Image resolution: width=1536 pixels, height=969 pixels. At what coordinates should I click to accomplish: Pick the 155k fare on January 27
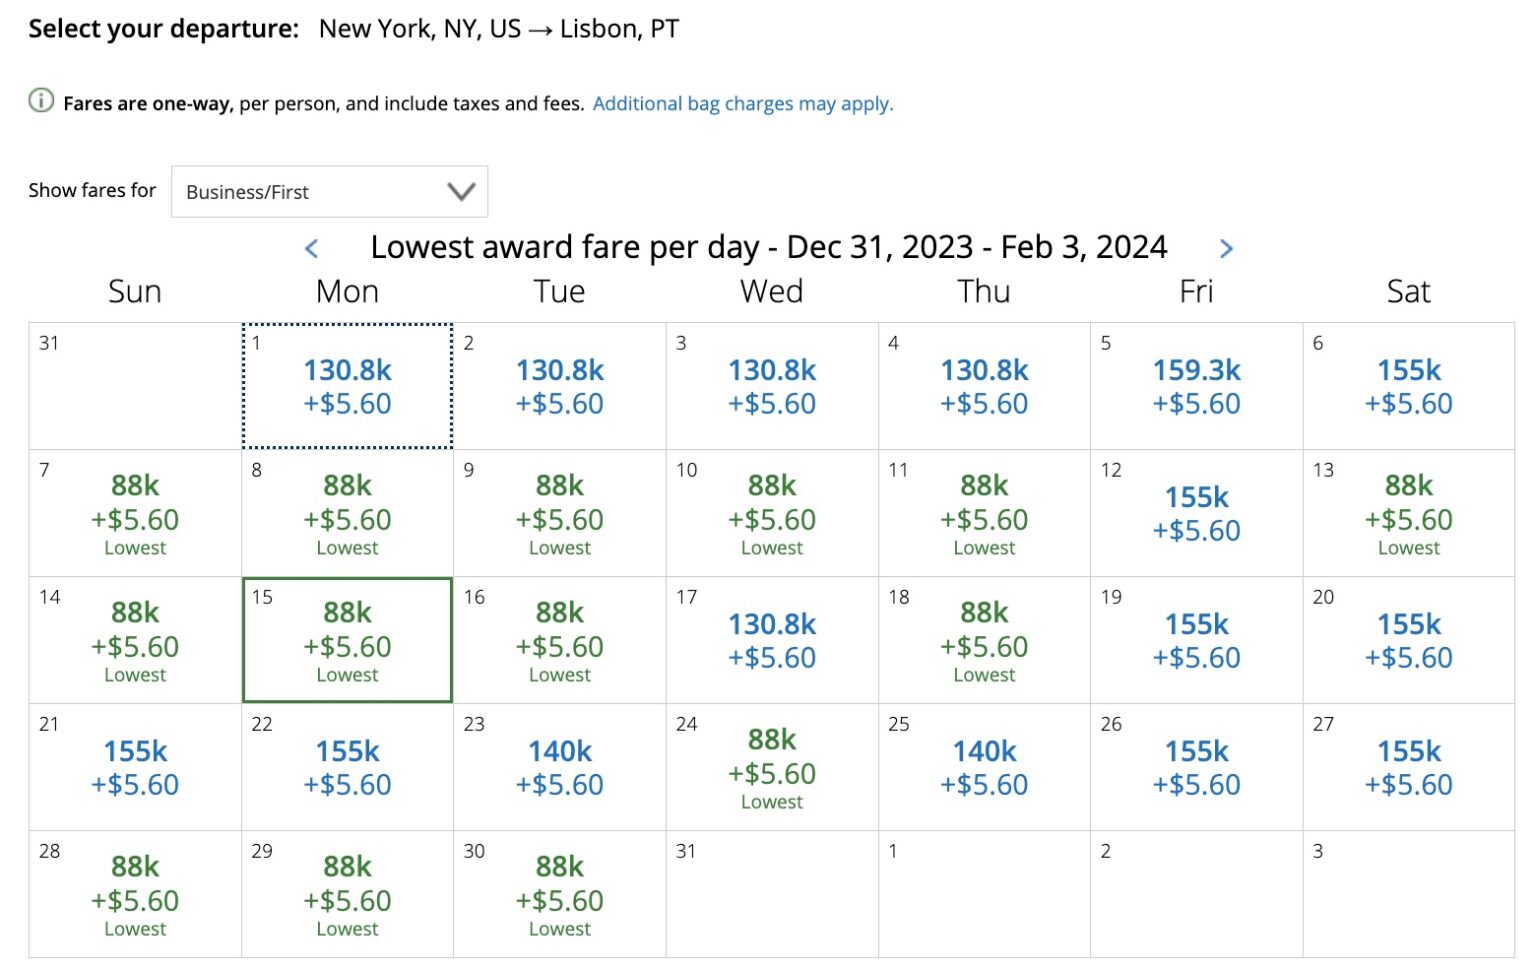coord(1408,765)
